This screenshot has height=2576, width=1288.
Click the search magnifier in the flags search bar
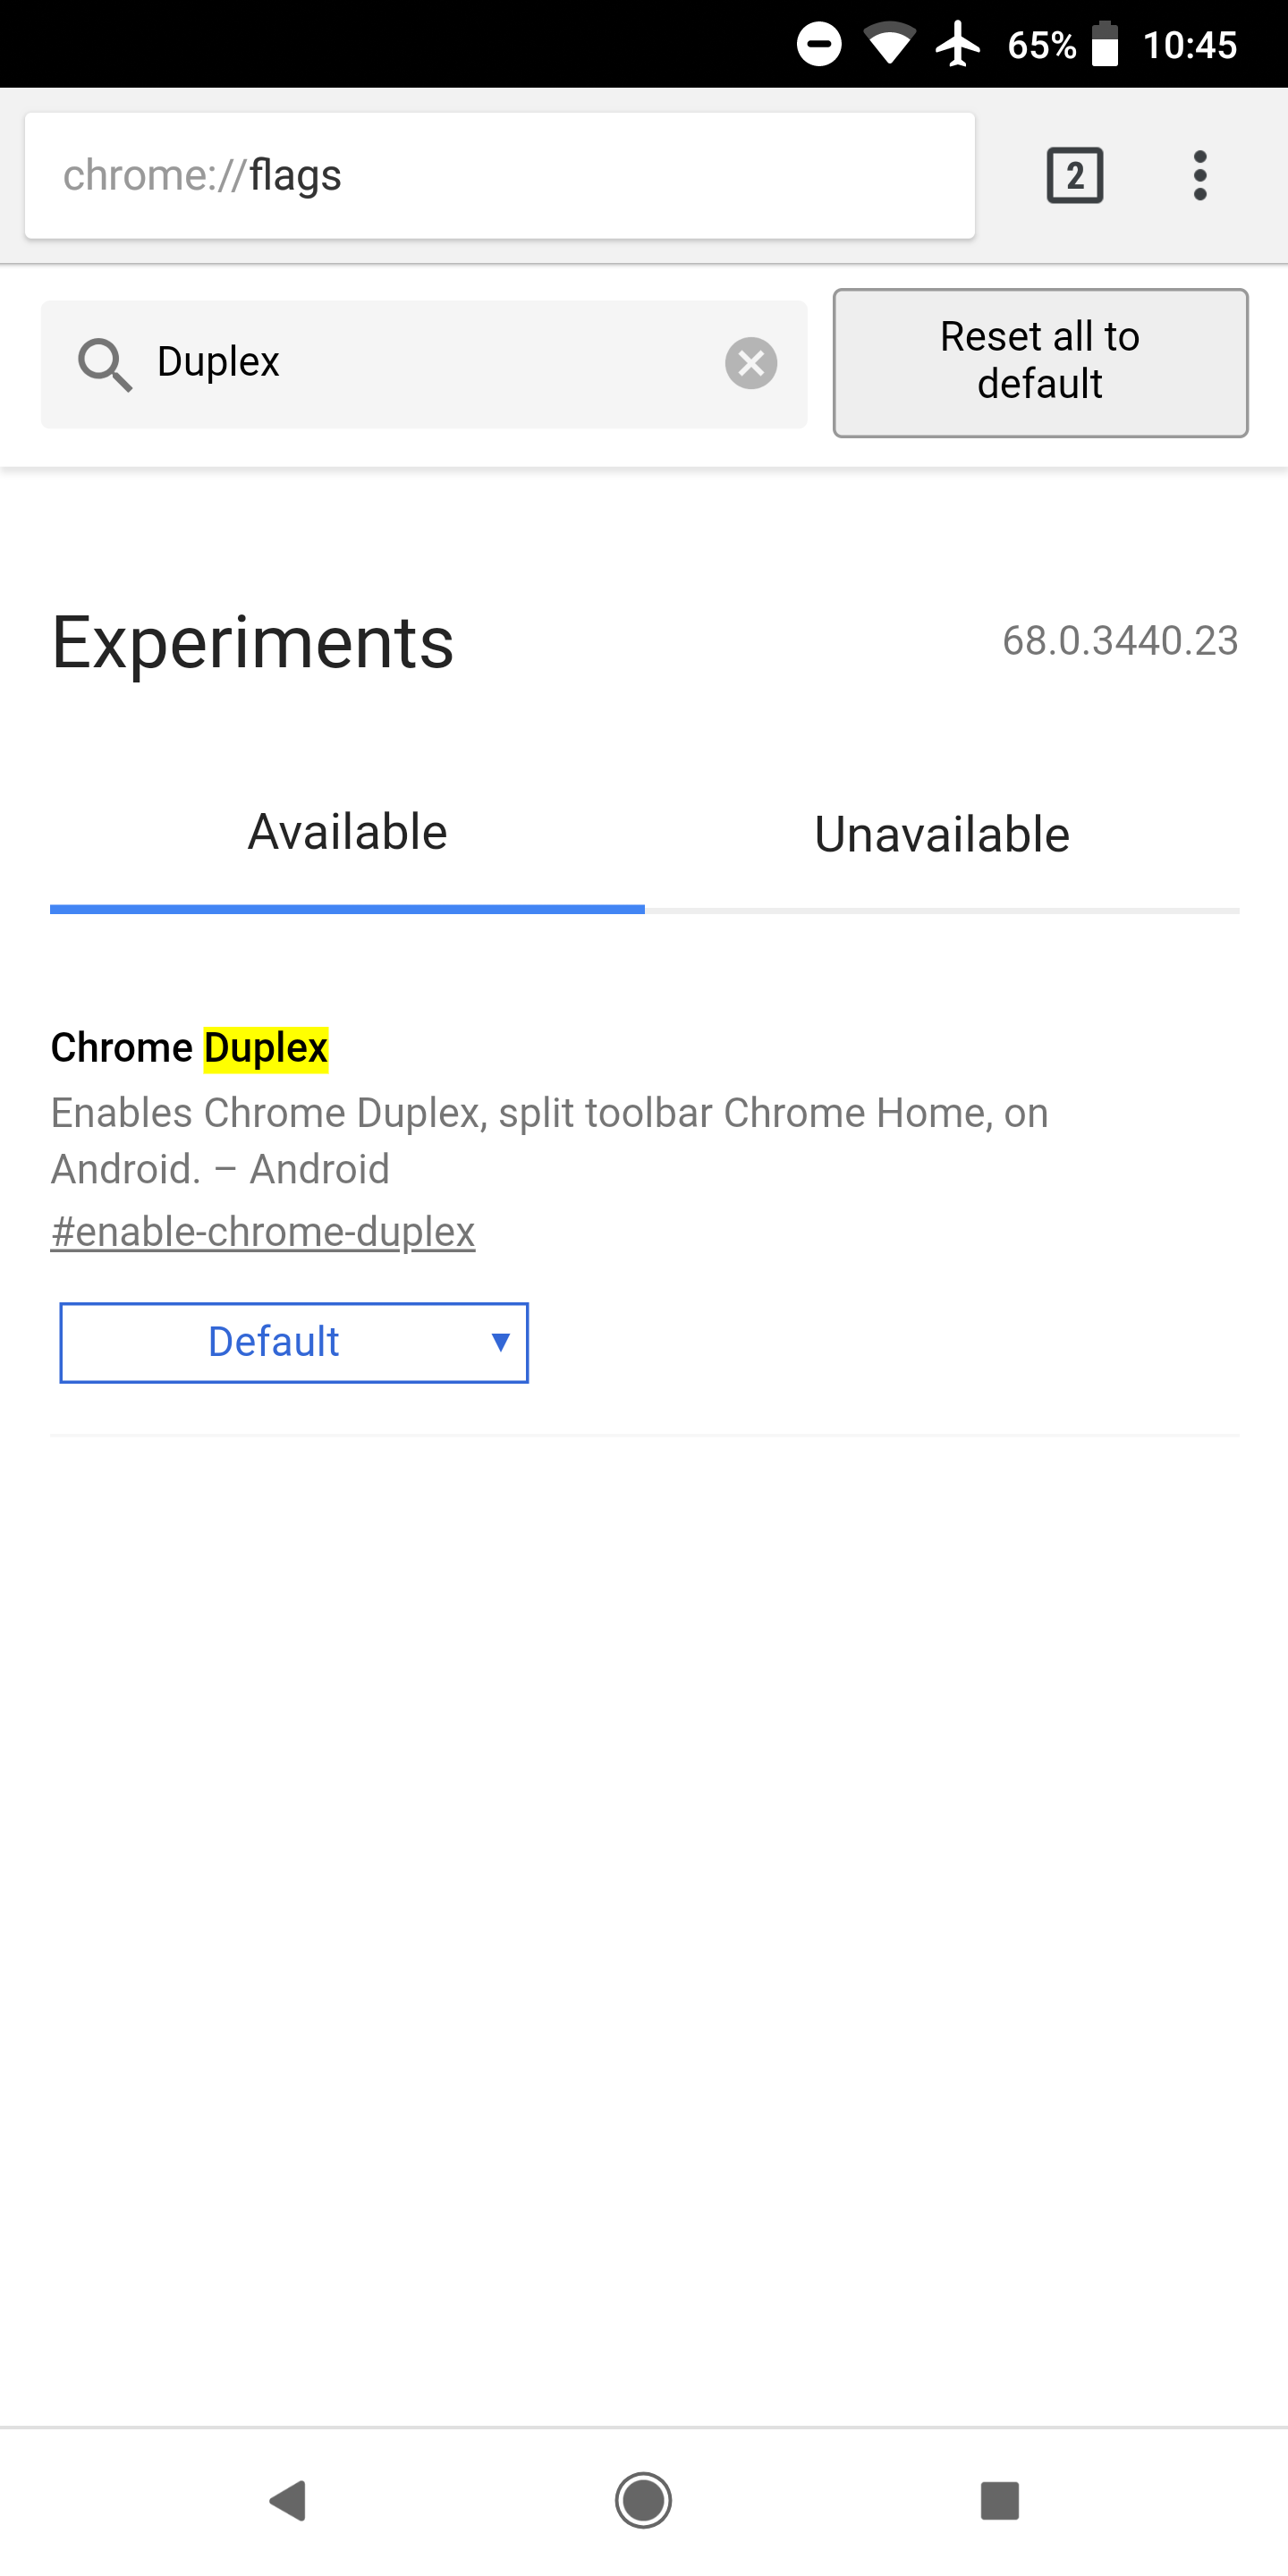click(104, 363)
